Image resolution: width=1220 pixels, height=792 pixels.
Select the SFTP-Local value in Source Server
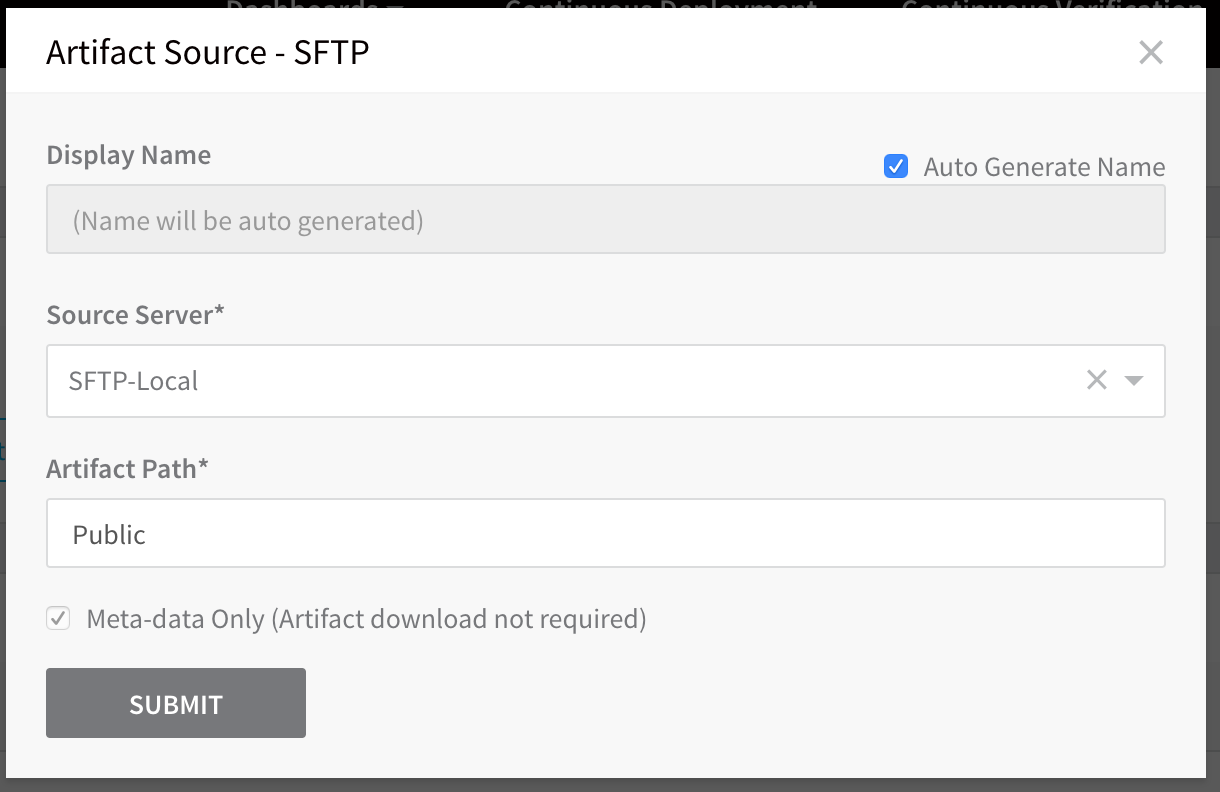point(133,381)
